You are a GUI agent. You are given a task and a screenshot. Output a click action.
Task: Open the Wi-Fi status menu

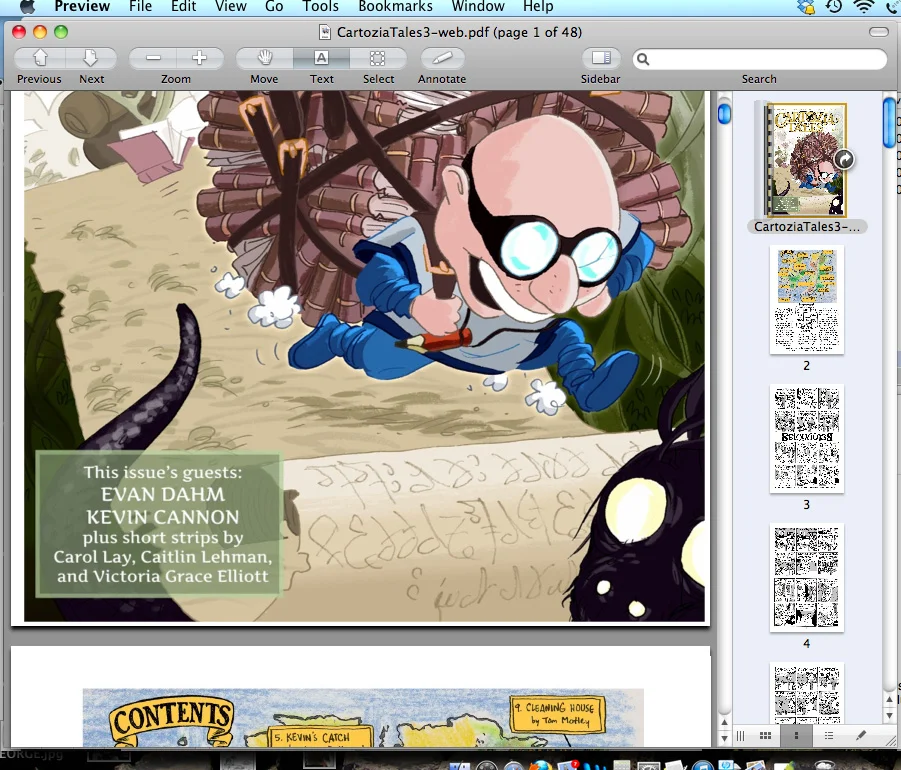pyautogui.click(x=863, y=6)
